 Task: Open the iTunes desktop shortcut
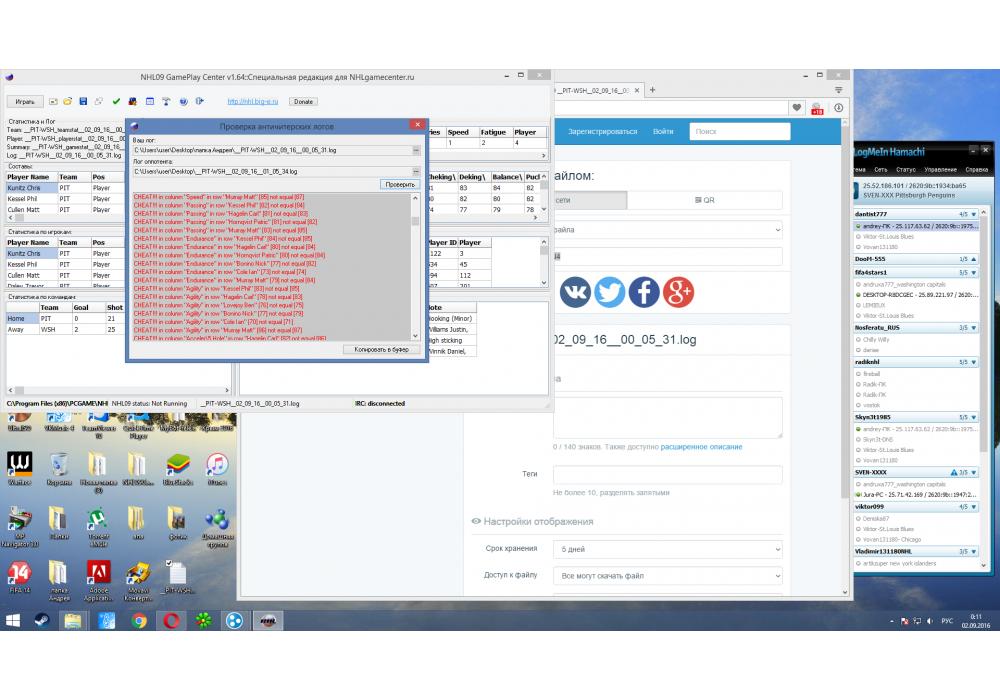click(217, 466)
